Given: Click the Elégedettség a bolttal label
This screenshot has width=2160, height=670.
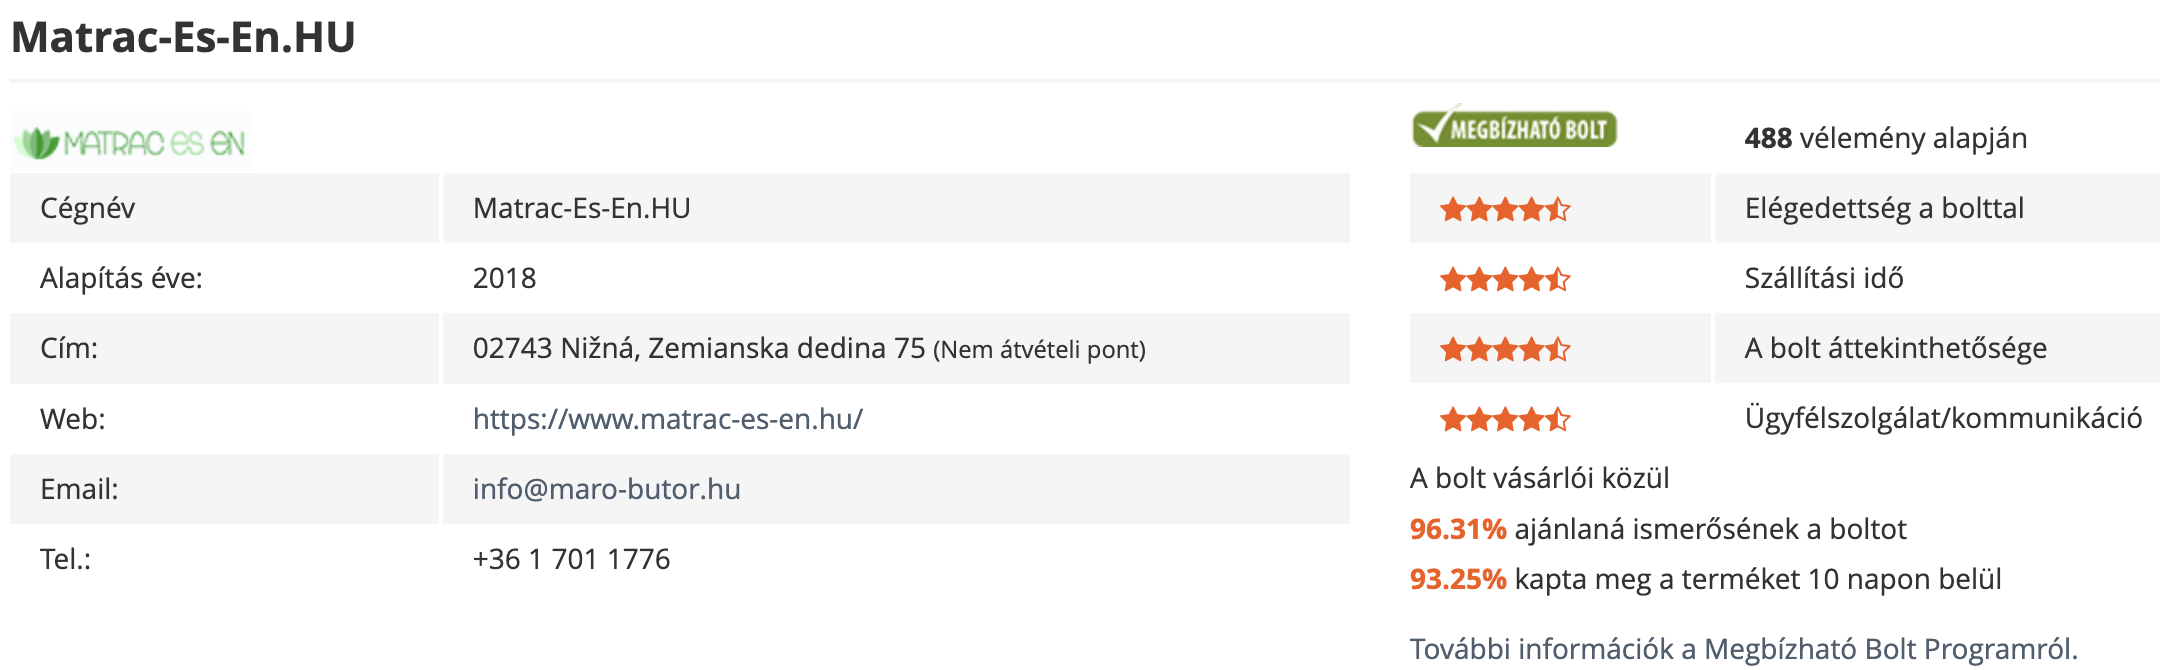Looking at the screenshot, I should (1884, 208).
